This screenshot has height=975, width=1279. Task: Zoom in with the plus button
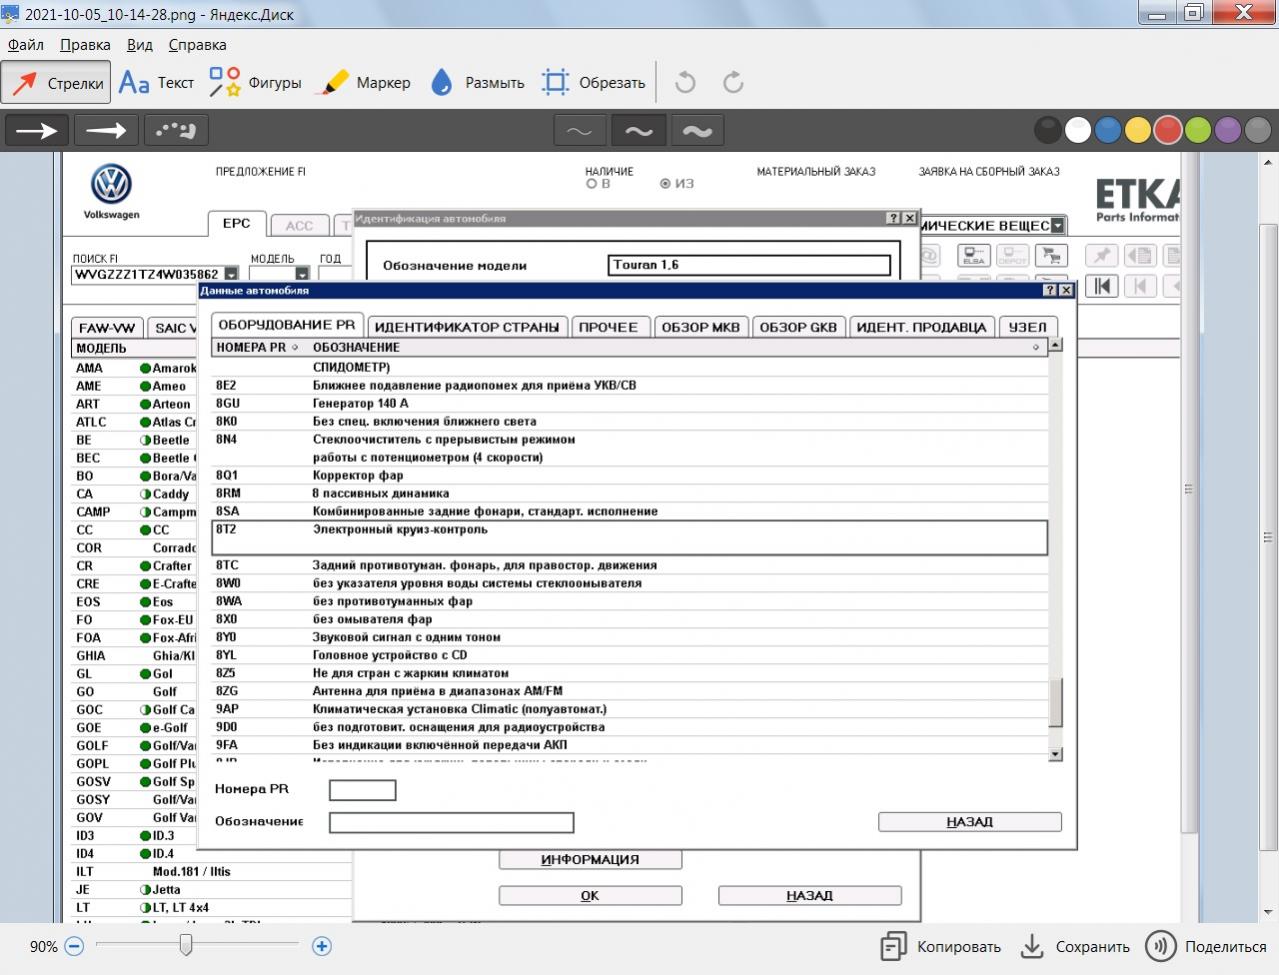[x=321, y=946]
